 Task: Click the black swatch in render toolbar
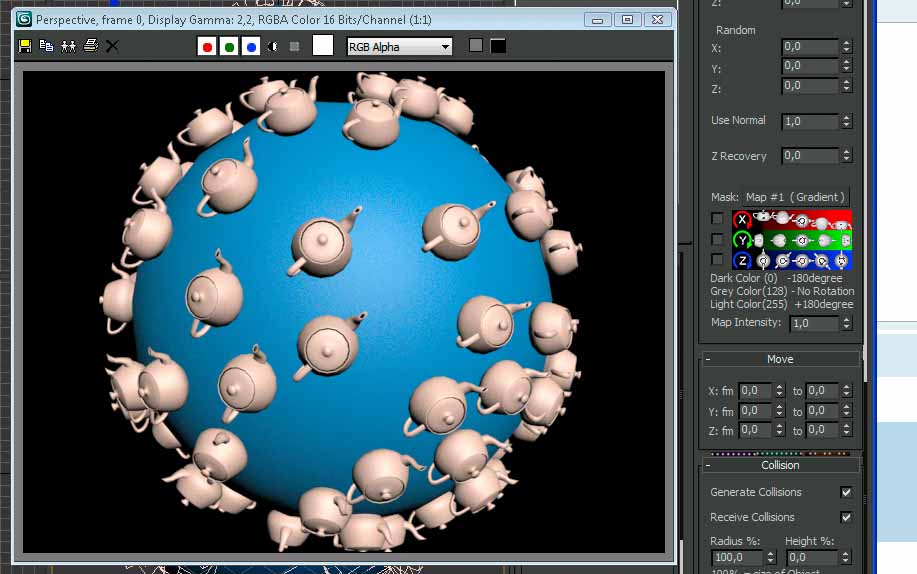click(498, 46)
